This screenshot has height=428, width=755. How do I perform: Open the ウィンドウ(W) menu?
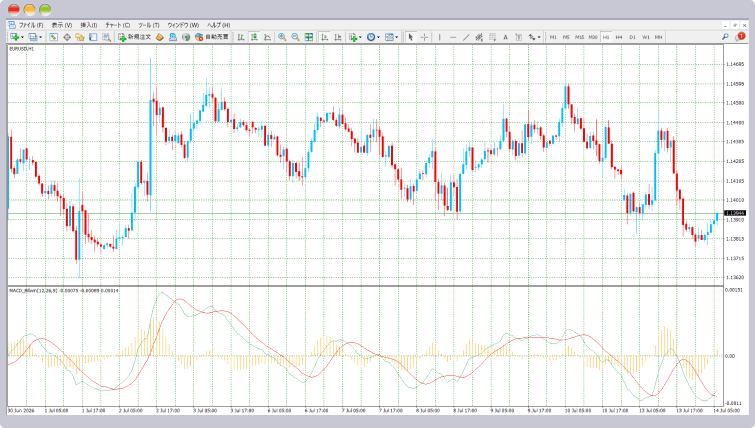click(x=183, y=25)
